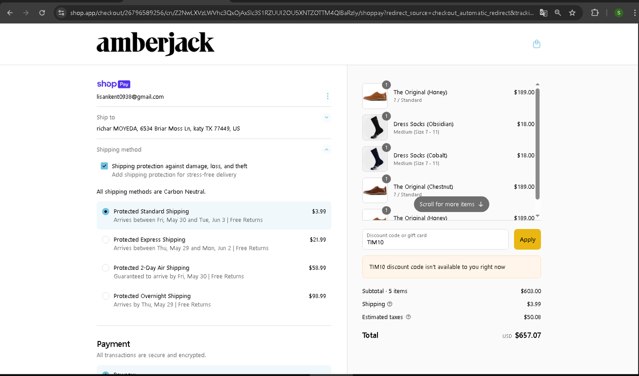
Task: Click the yellow Apply button
Action: pos(527,240)
